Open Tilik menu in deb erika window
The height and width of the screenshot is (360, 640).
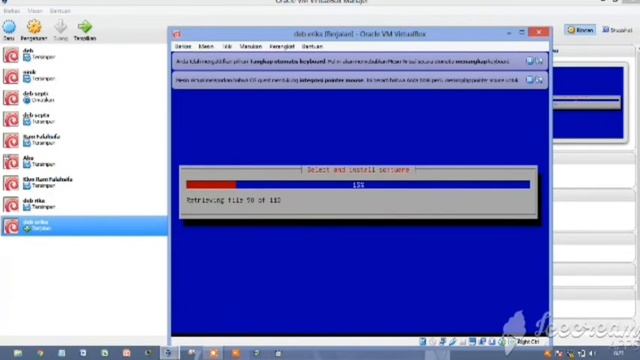(x=227, y=47)
